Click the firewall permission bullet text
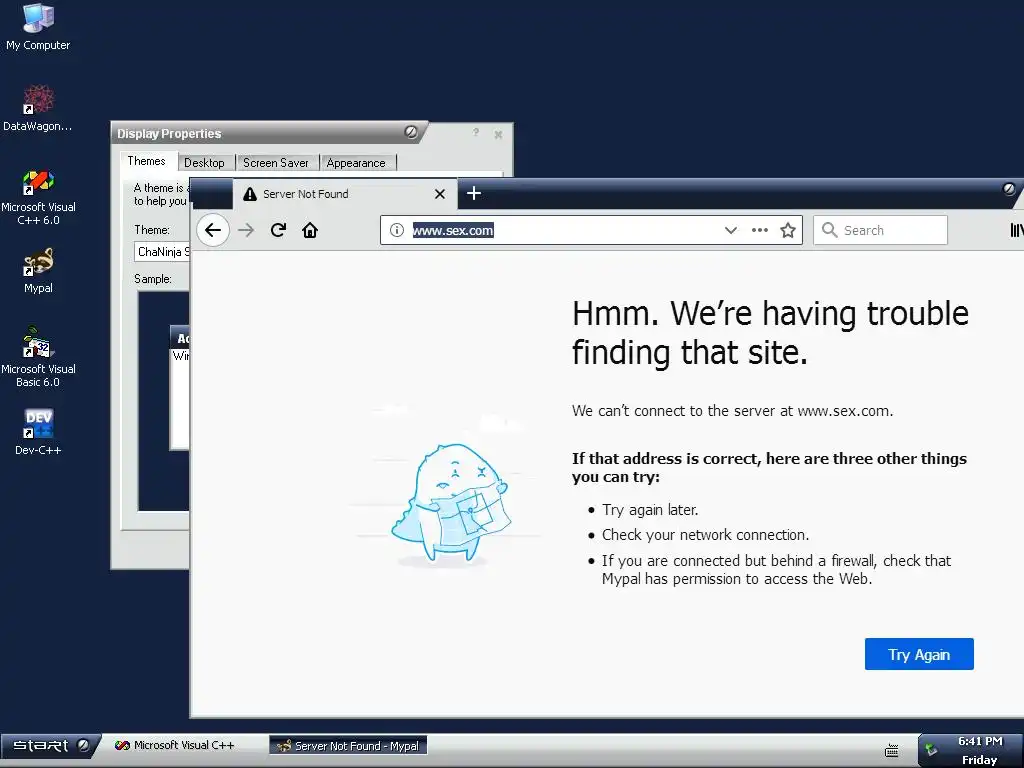 tap(776, 569)
